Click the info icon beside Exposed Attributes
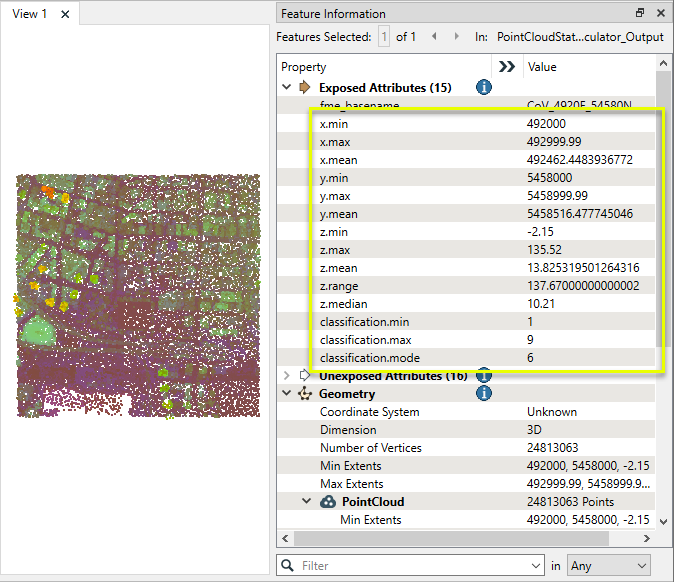This screenshot has height=582, width=674. [x=484, y=88]
